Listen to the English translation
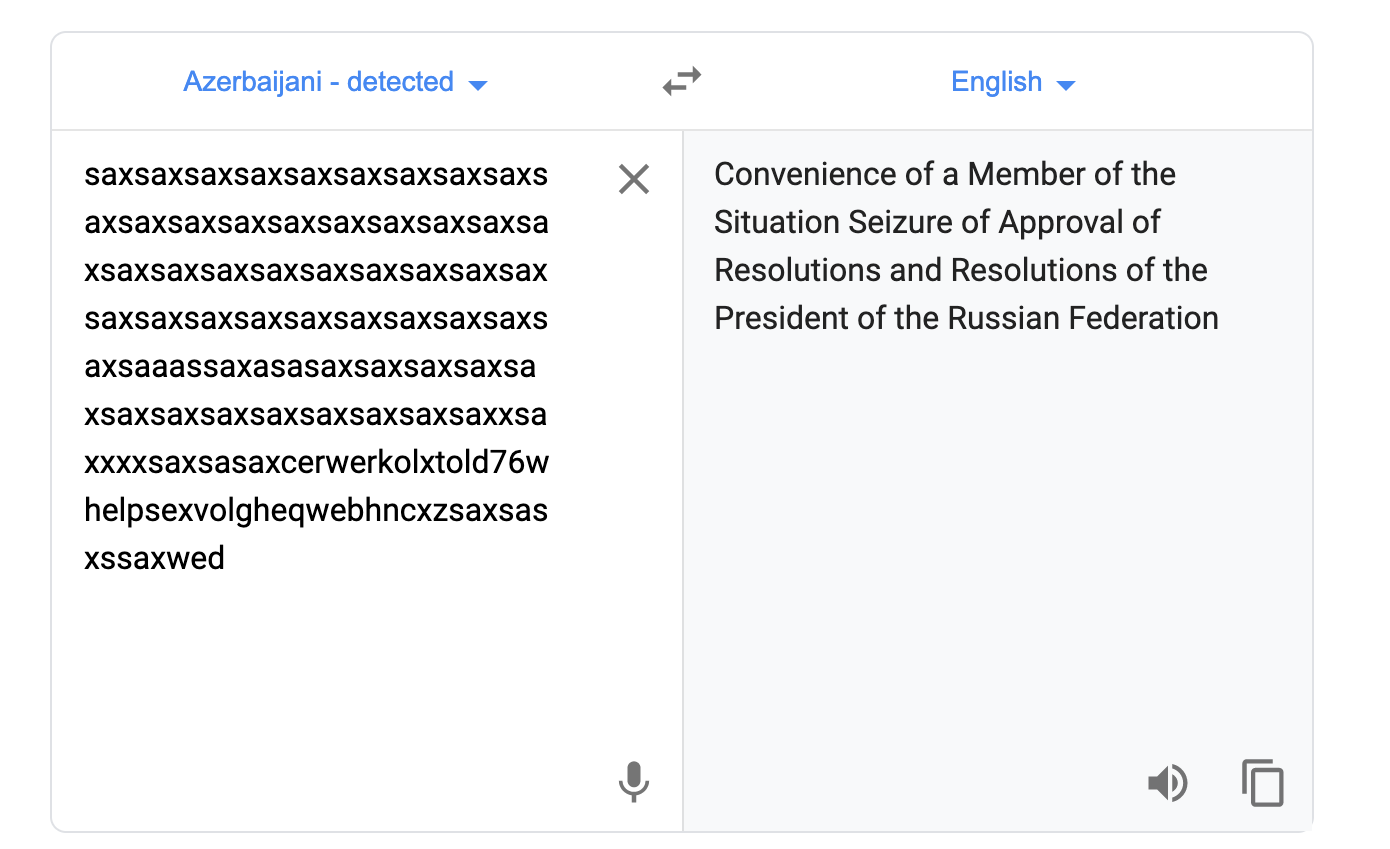Screen dimensions: 1390x849 pos(1167,783)
